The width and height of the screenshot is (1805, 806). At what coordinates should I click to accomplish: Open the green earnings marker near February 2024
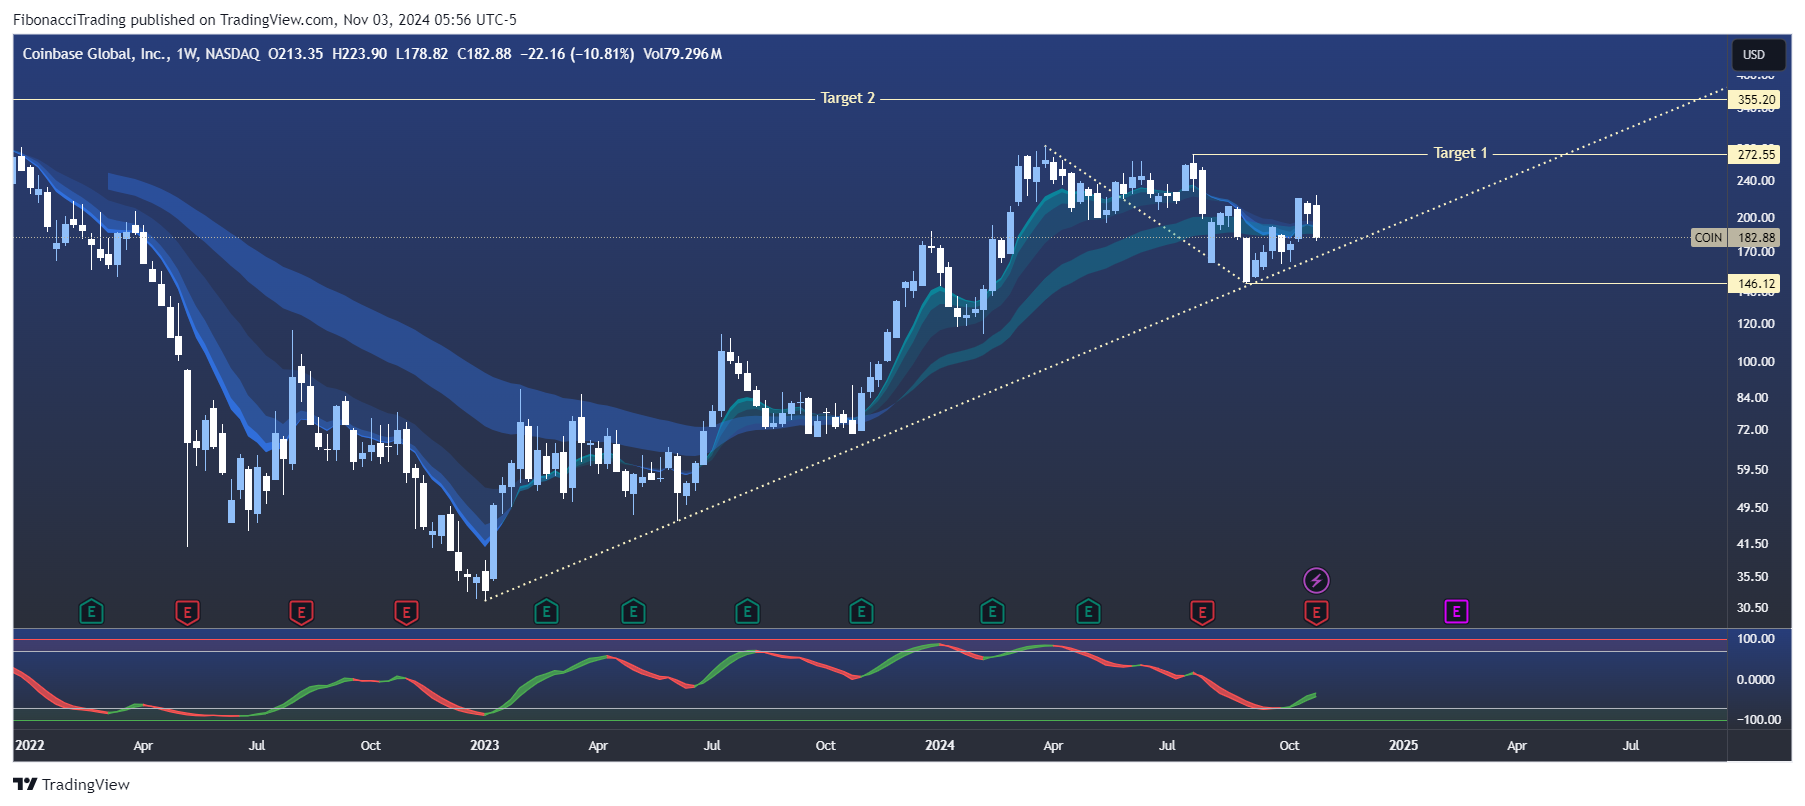[992, 611]
